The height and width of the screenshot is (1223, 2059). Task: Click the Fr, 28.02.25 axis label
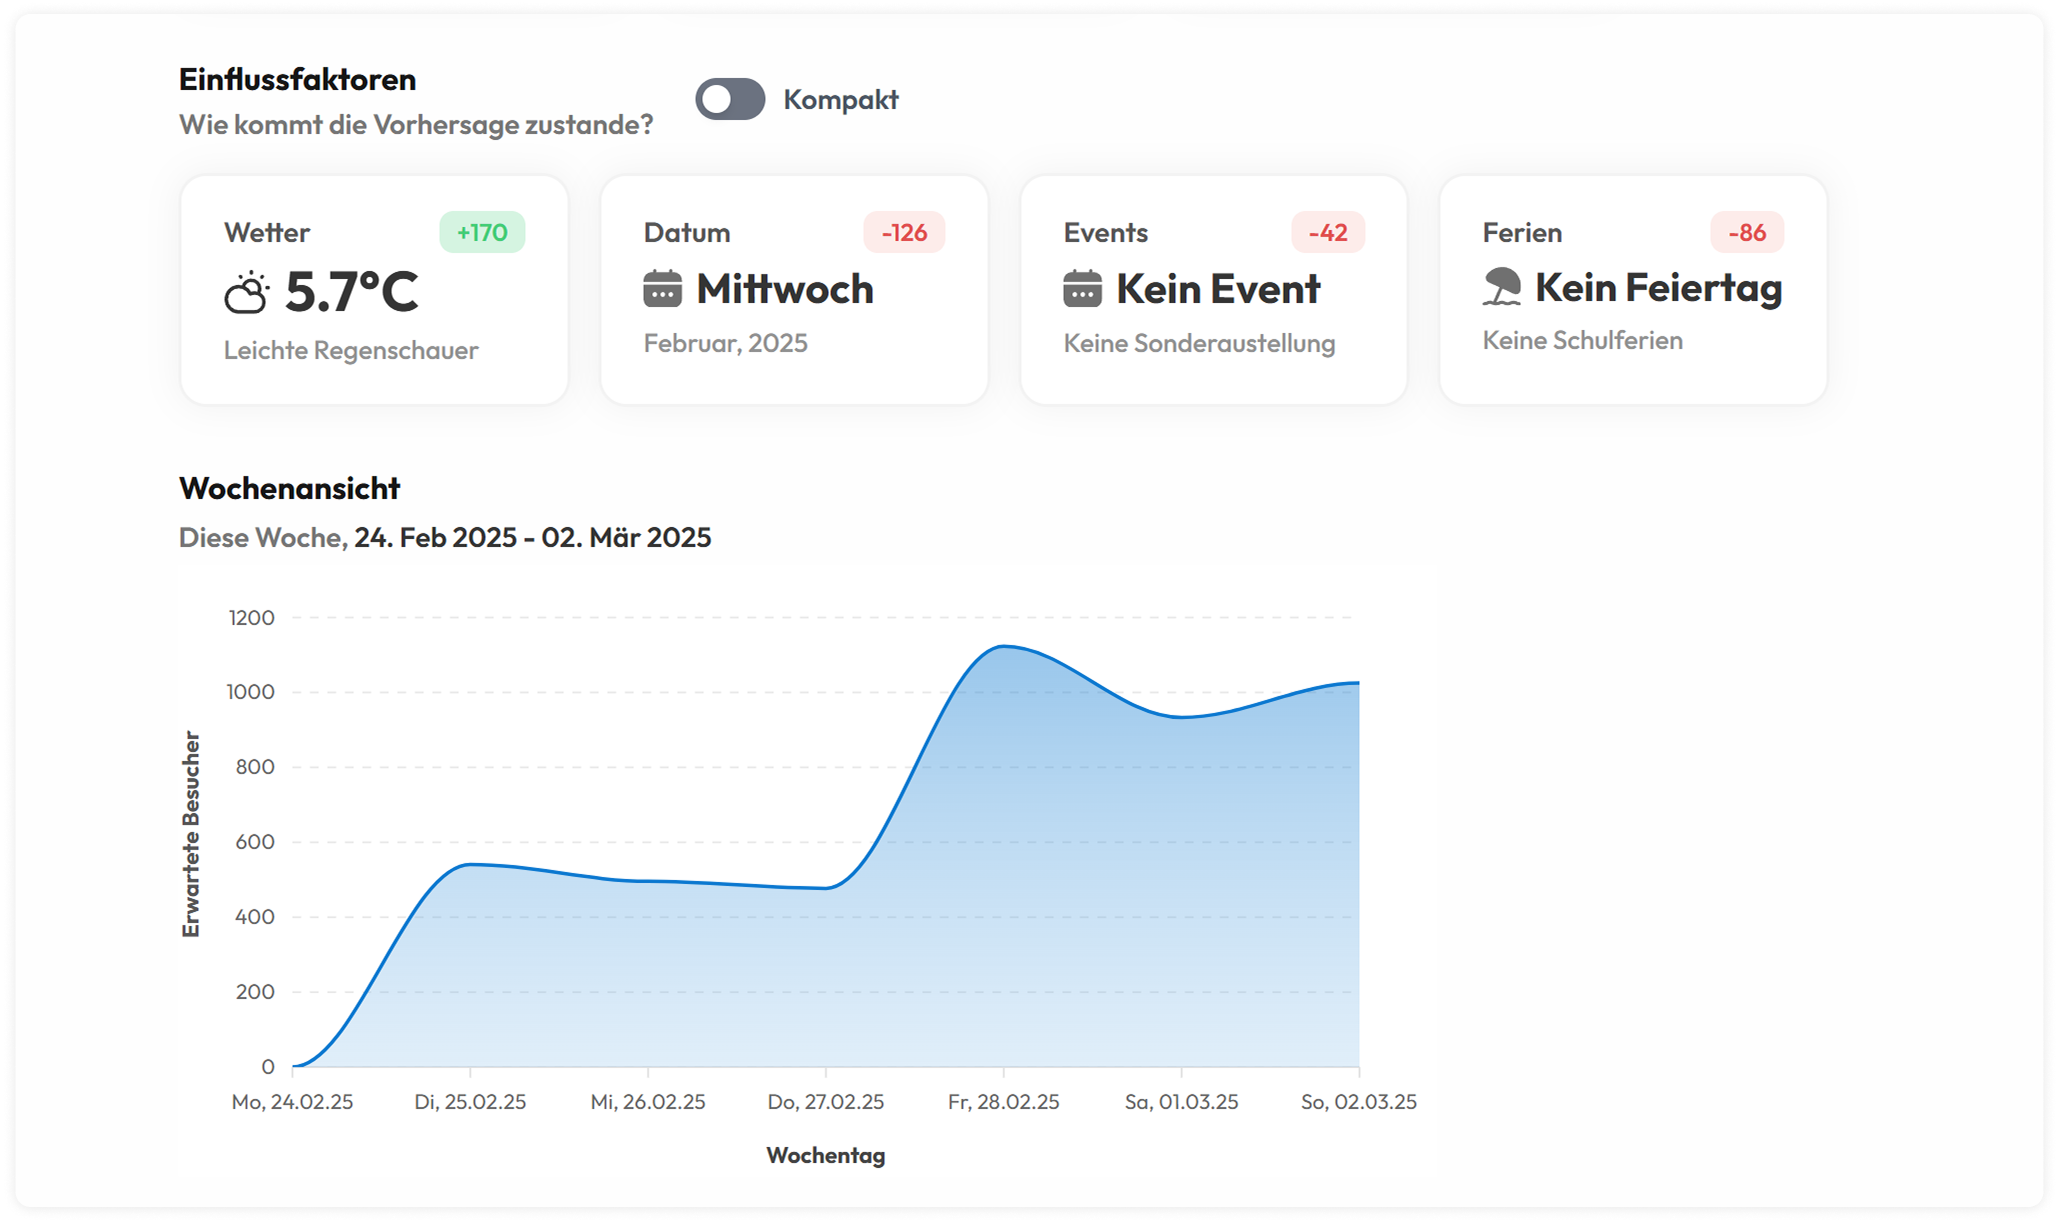pyautogui.click(x=1003, y=1102)
